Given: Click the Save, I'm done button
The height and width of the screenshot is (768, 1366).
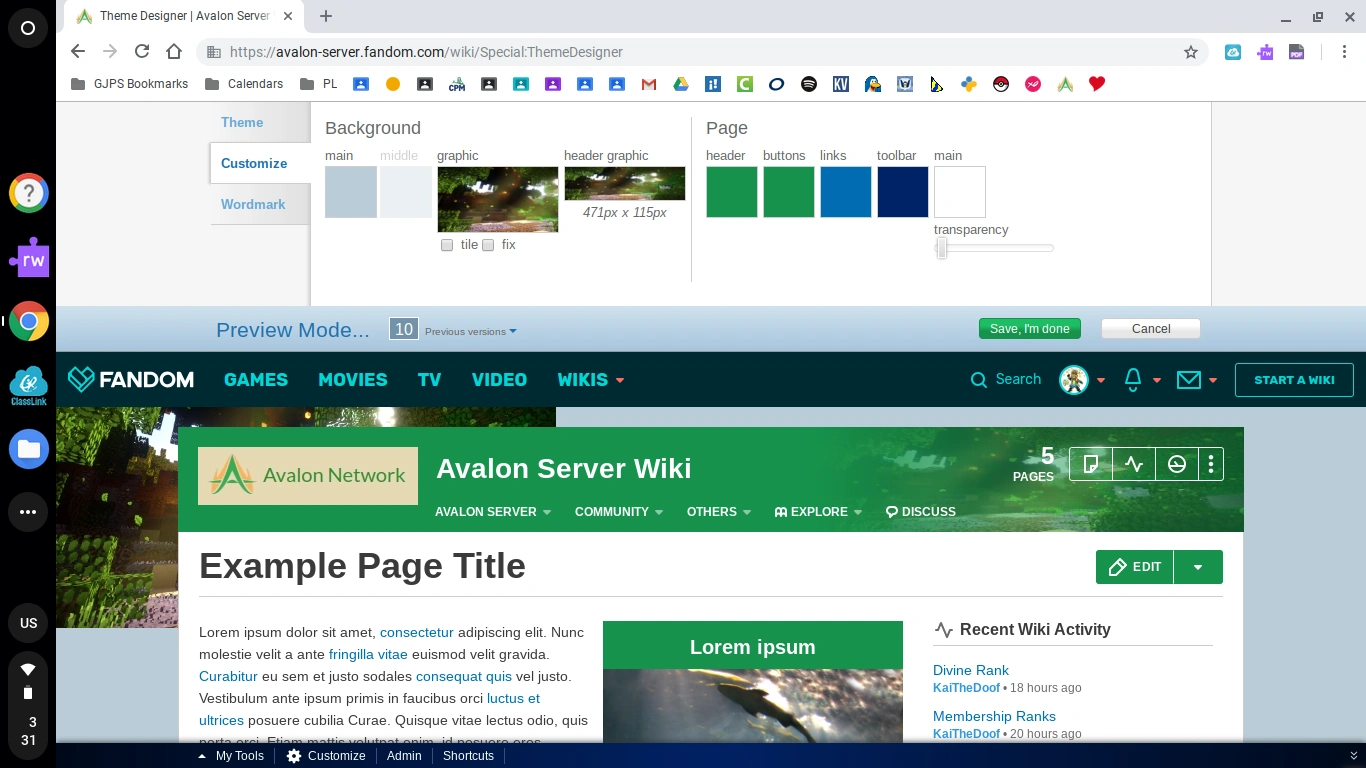Looking at the screenshot, I should [x=1029, y=329].
